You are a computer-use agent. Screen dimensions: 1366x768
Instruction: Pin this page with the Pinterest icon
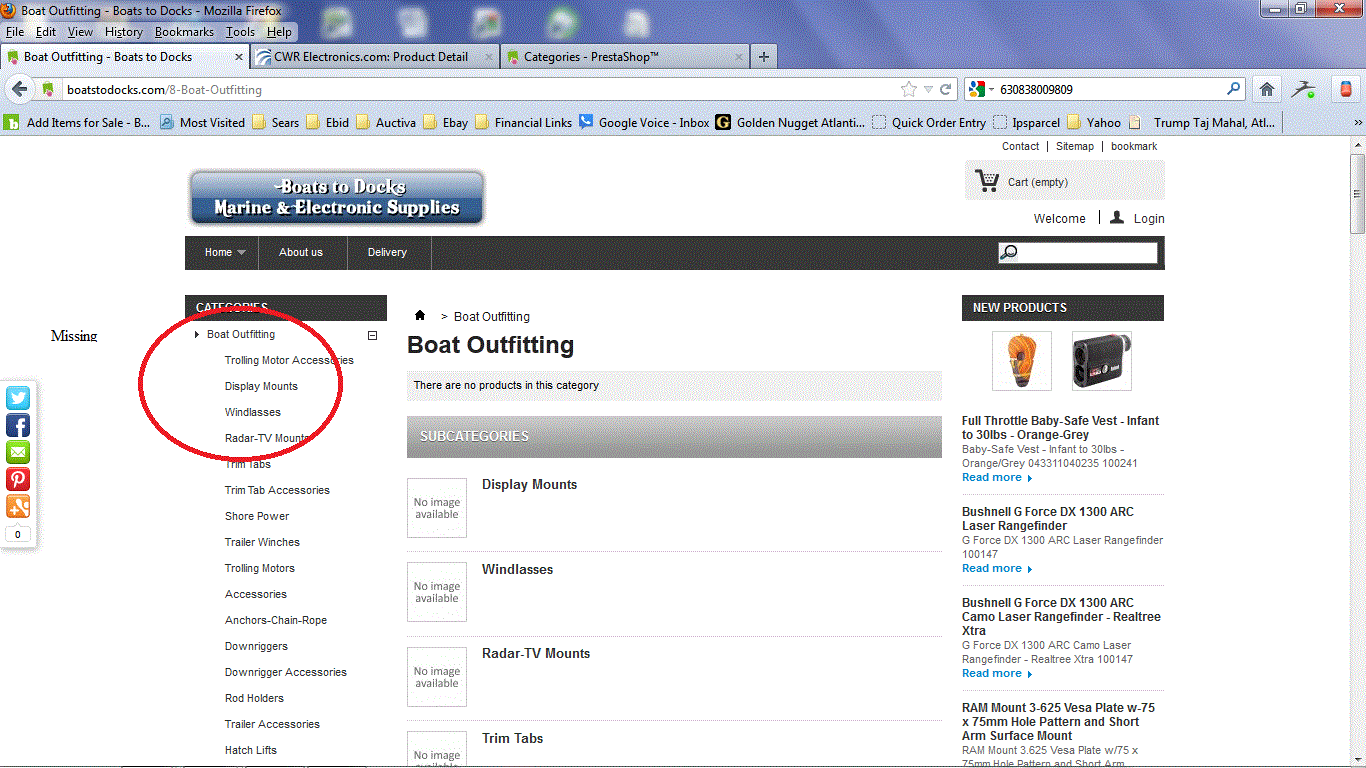click(18, 479)
